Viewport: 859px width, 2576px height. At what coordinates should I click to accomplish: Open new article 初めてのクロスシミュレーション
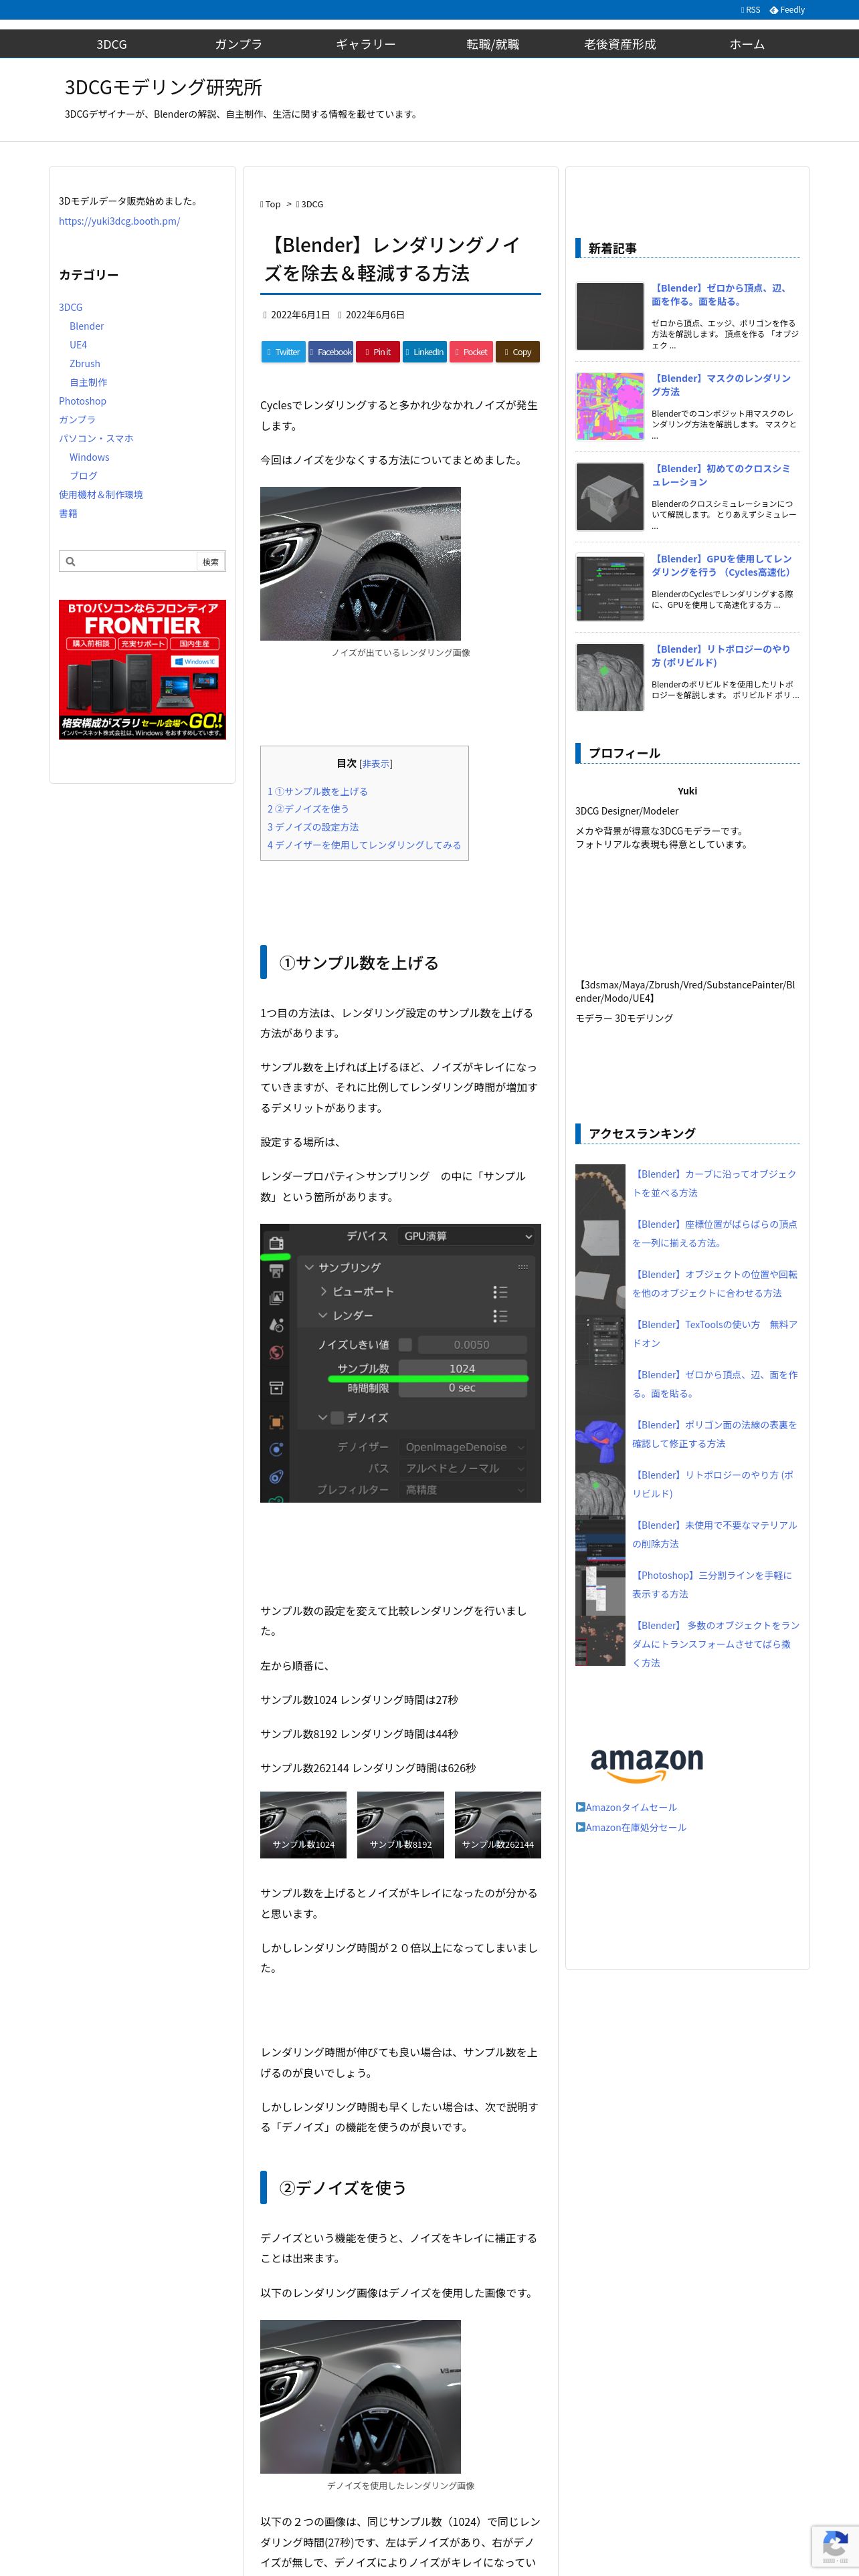click(721, 475)
